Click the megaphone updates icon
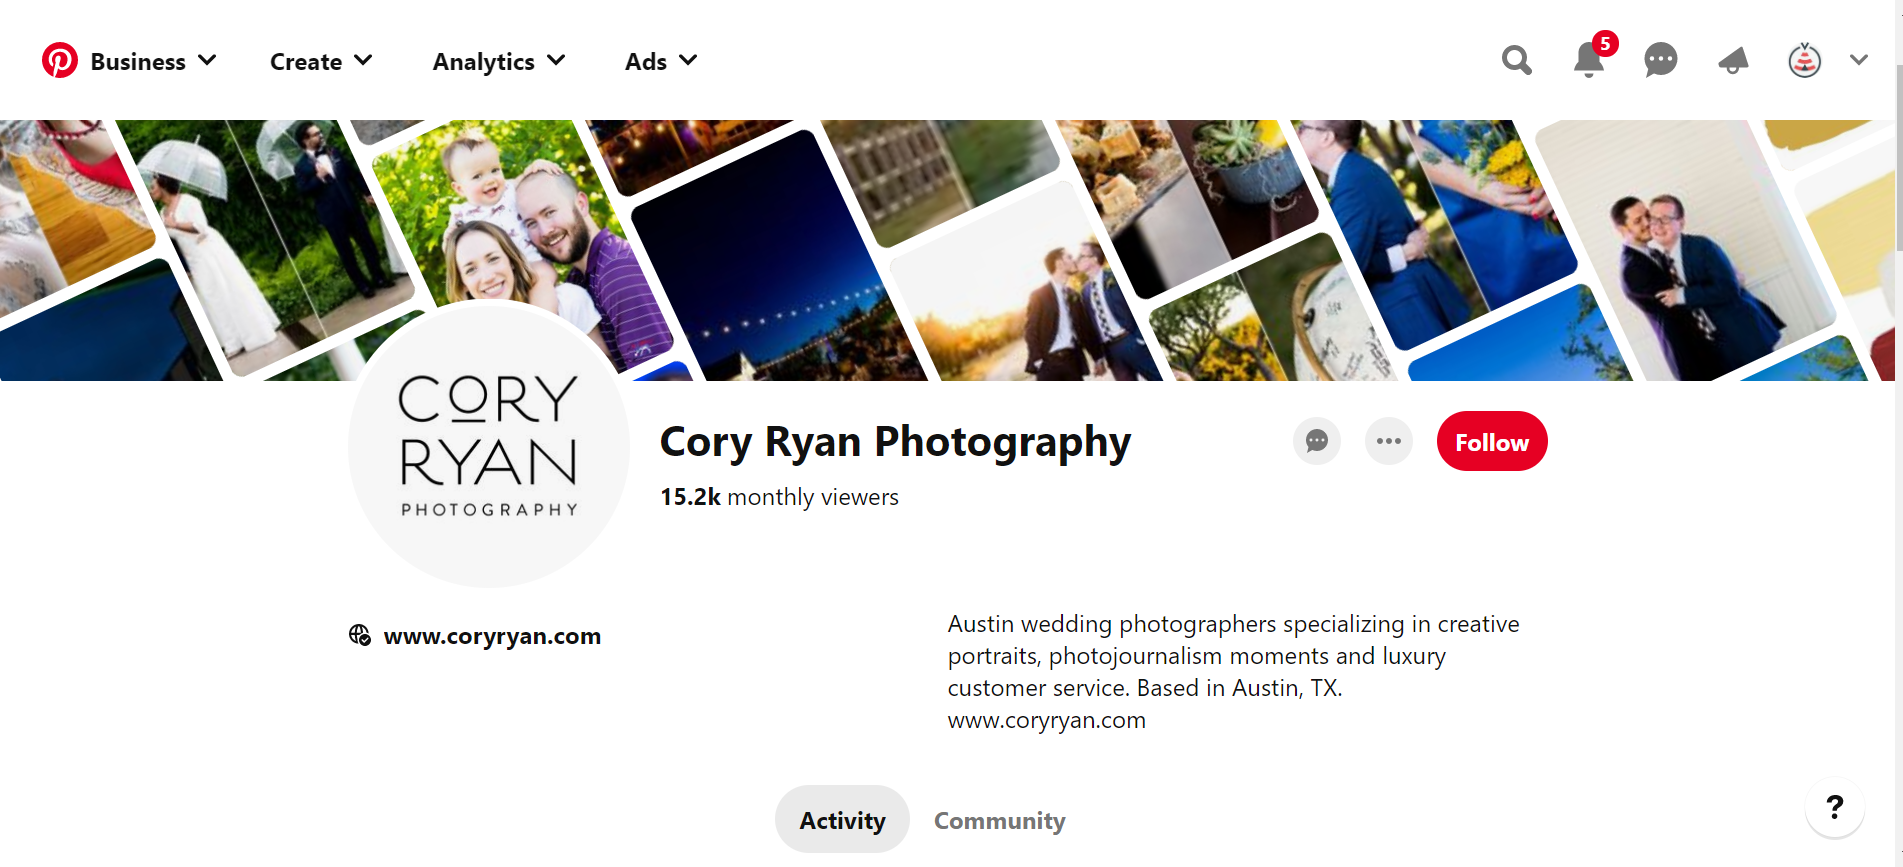Screen dimensions: 1903x867 1733,61
